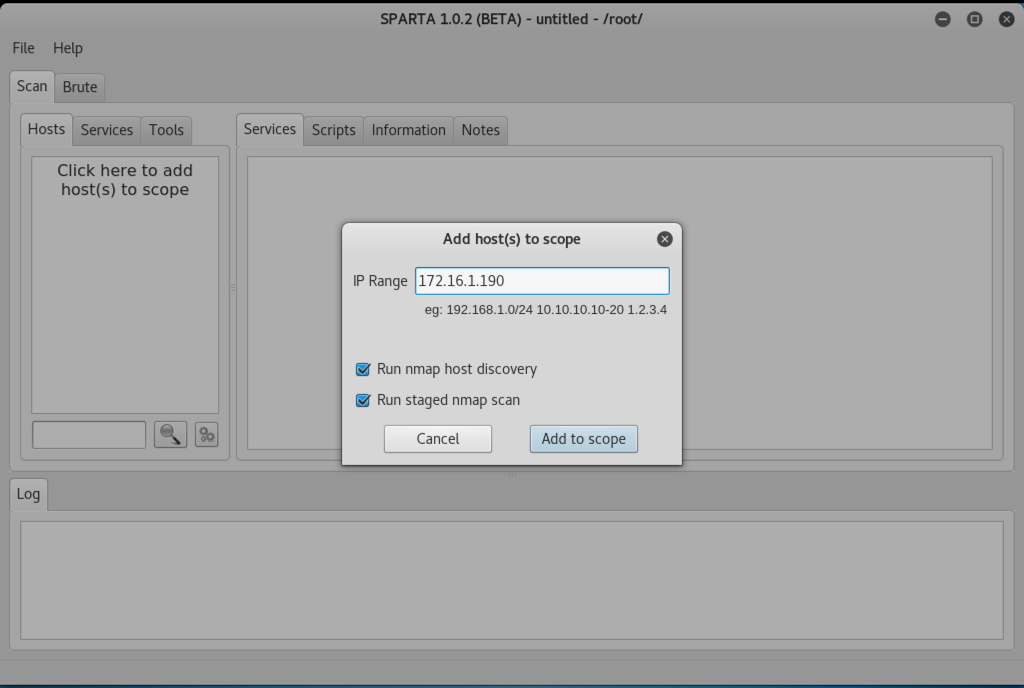
Task: Switch to the Tools tab
Action: [166, 131]
